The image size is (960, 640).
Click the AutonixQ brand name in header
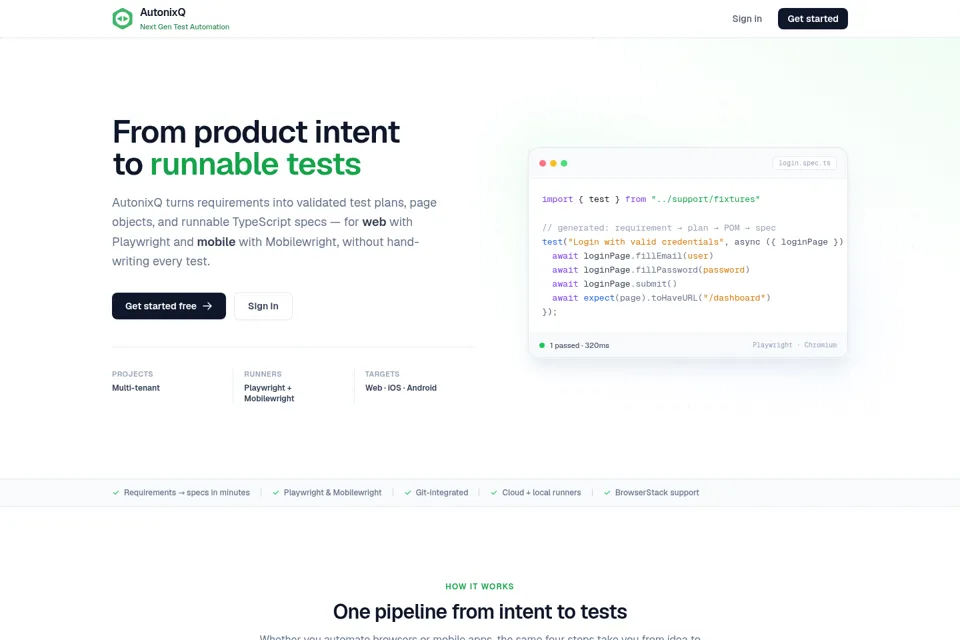point(163,12)
